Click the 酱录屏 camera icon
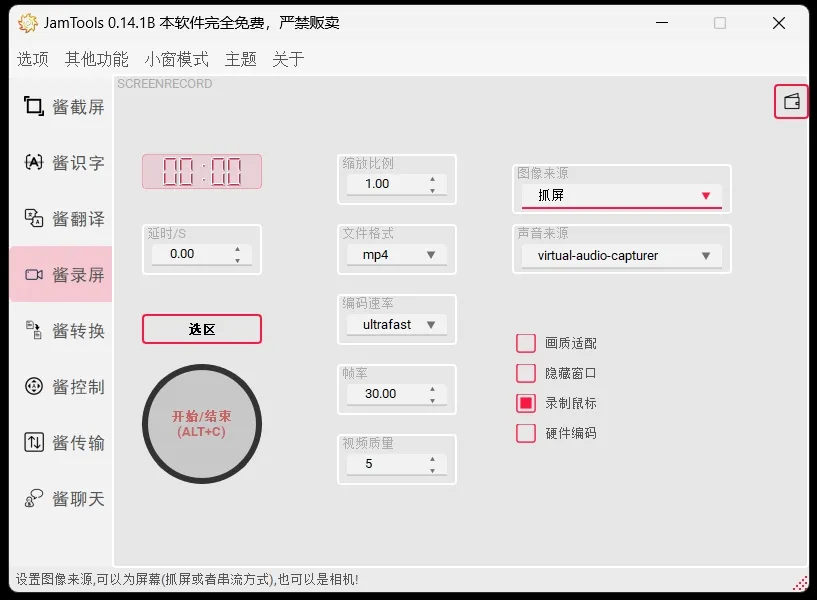This screenshot has height=600, width=817. (34, 274)
